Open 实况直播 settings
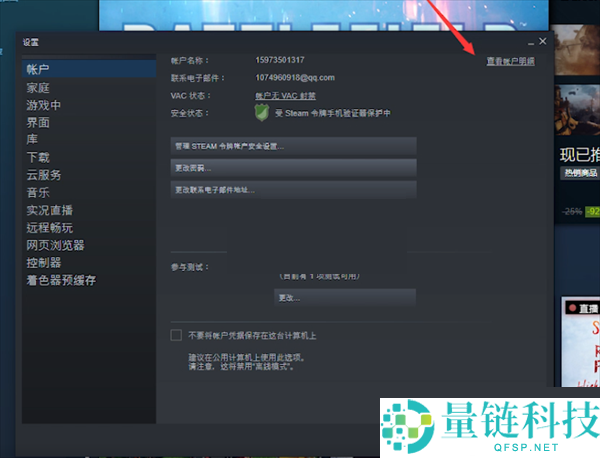600x458 pixels. 50,210
